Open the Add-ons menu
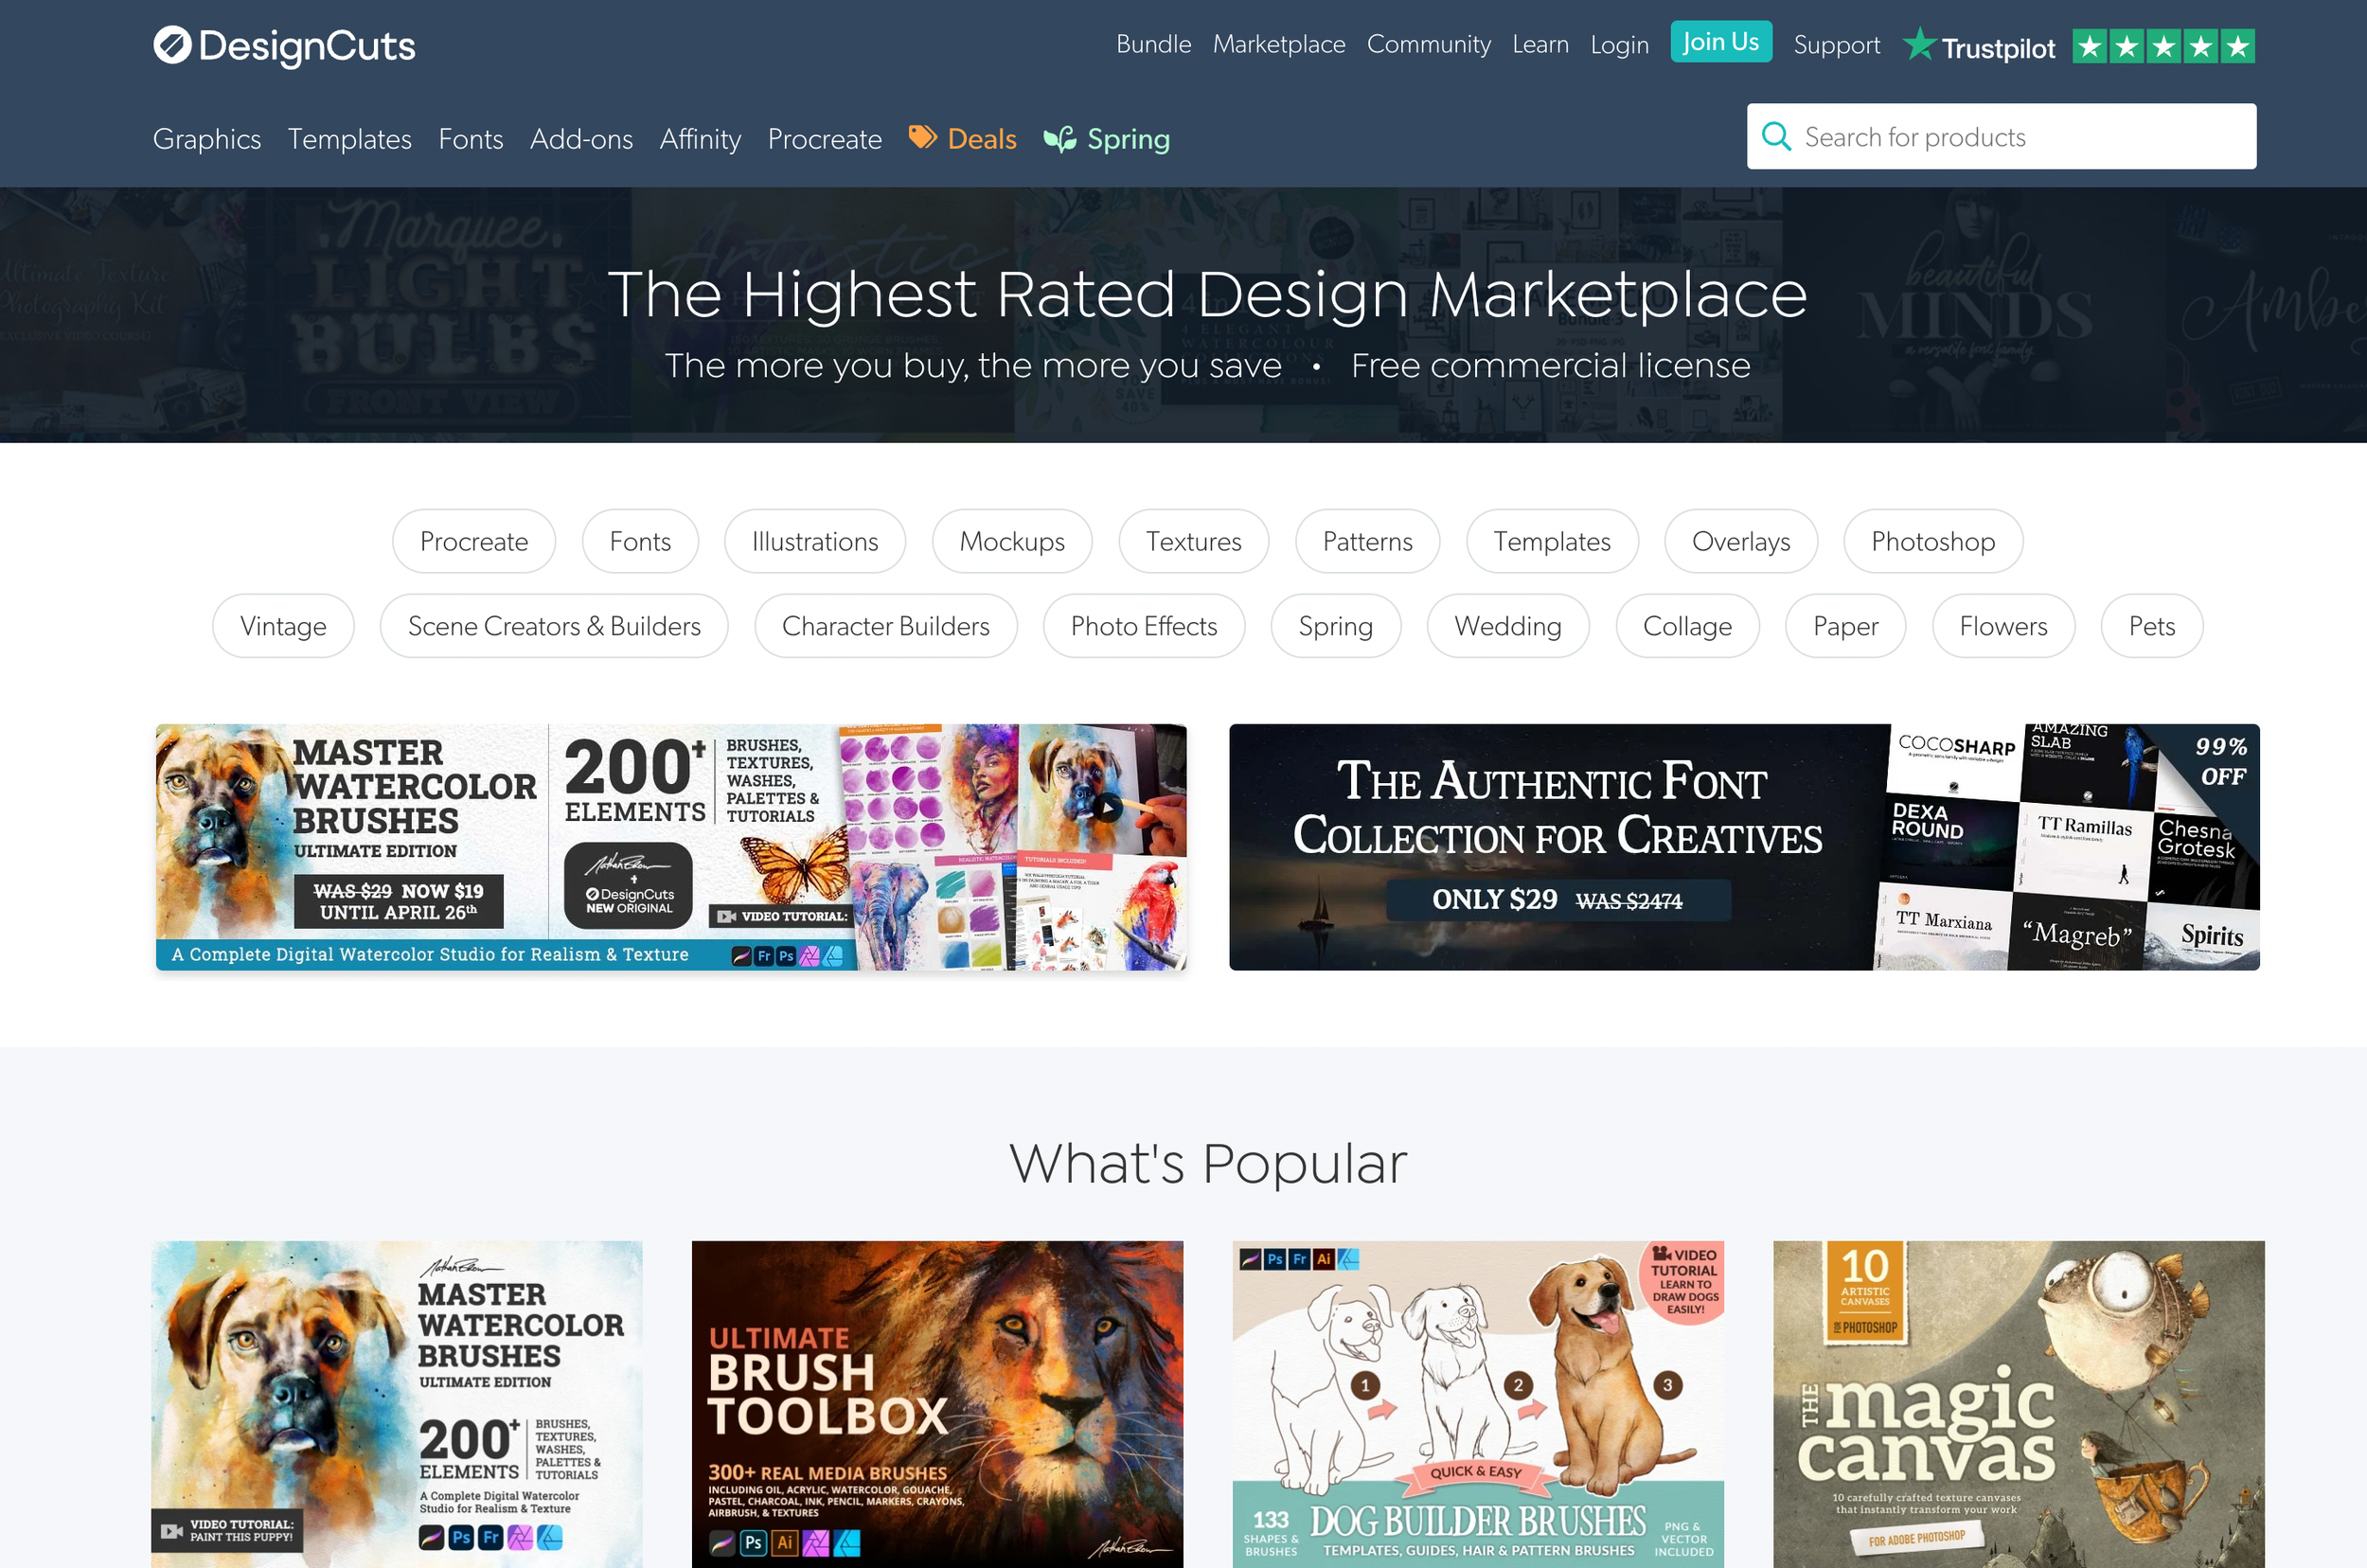 coord(581,139)
